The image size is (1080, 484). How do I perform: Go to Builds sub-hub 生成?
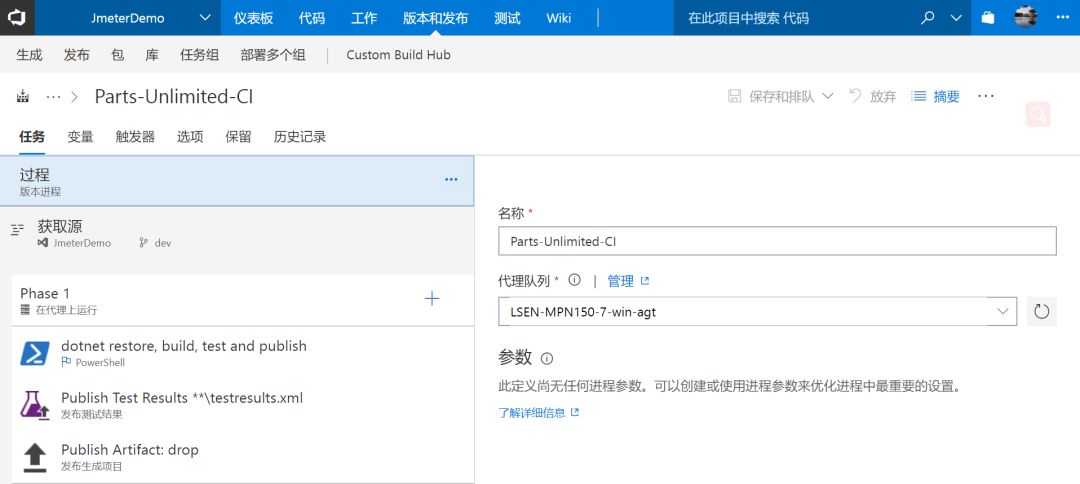tap(29, 55)
